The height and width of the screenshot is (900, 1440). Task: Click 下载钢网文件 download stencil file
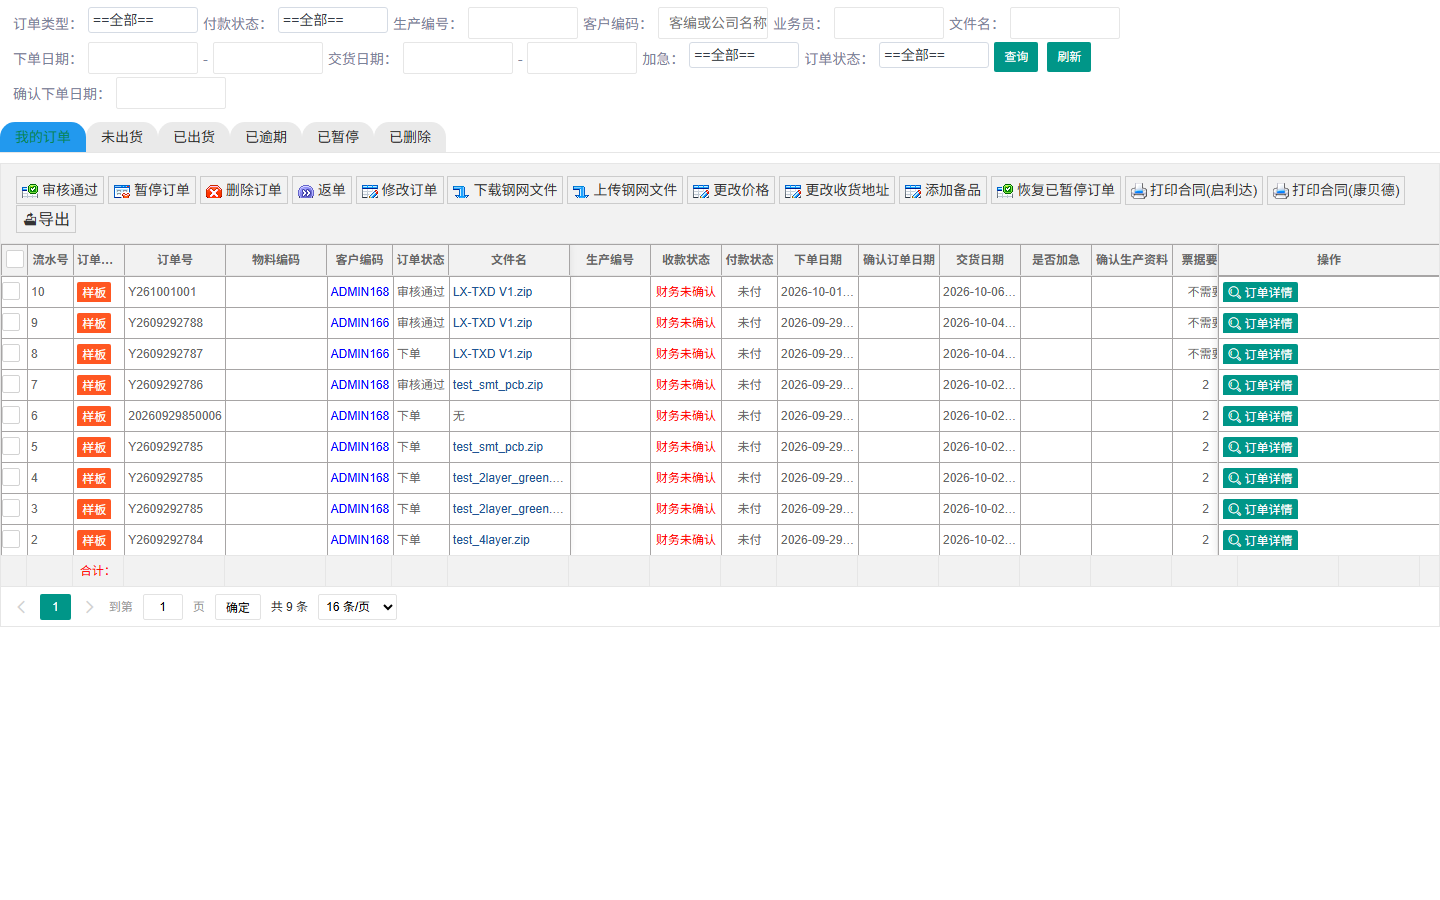(x=505, y=190)
